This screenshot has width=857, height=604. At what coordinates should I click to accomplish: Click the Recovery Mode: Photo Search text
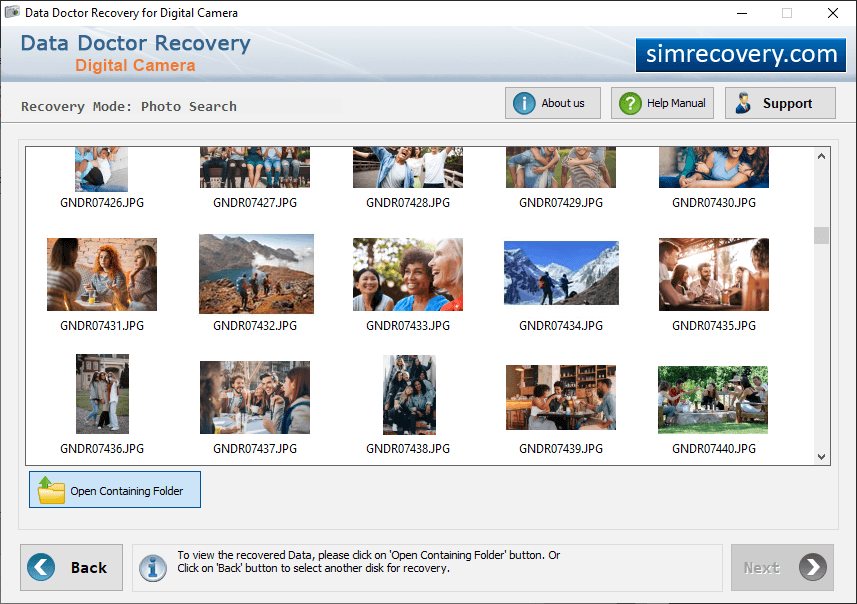(x=129, y=107)
